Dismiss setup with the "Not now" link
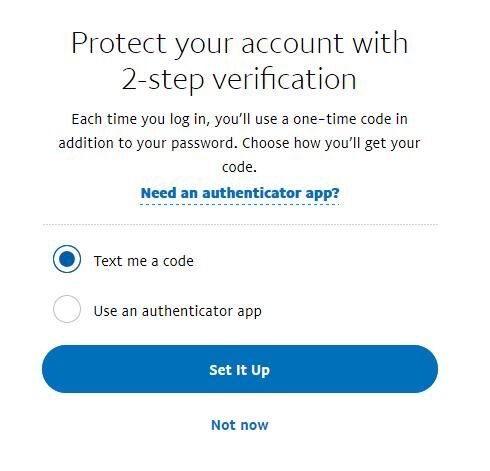490x471 pixels. pyautogui.click(x=240, y=425)
